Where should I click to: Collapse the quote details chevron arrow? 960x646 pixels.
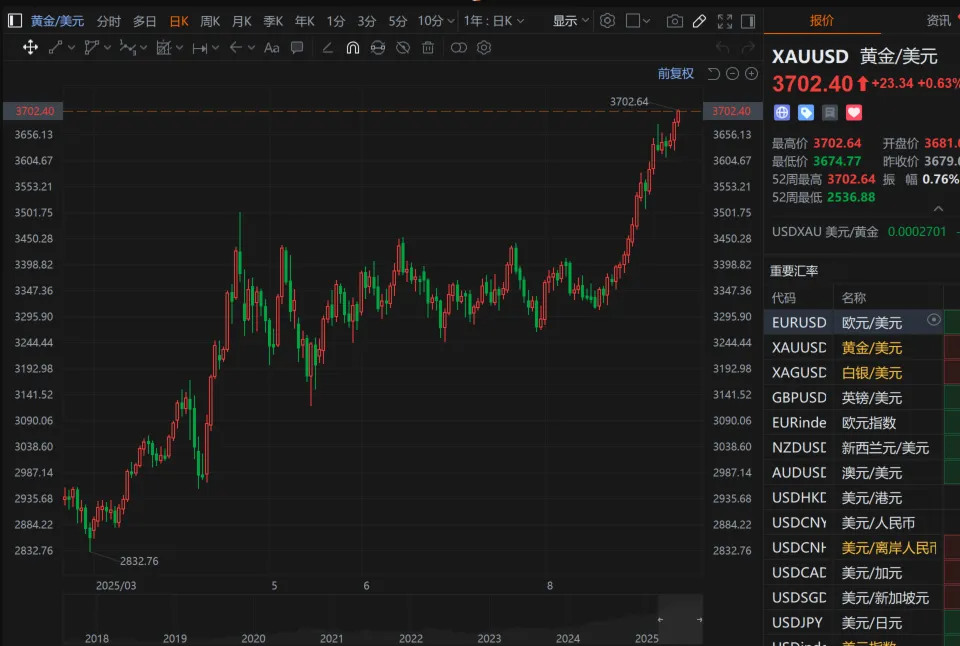tap(938, 209)
